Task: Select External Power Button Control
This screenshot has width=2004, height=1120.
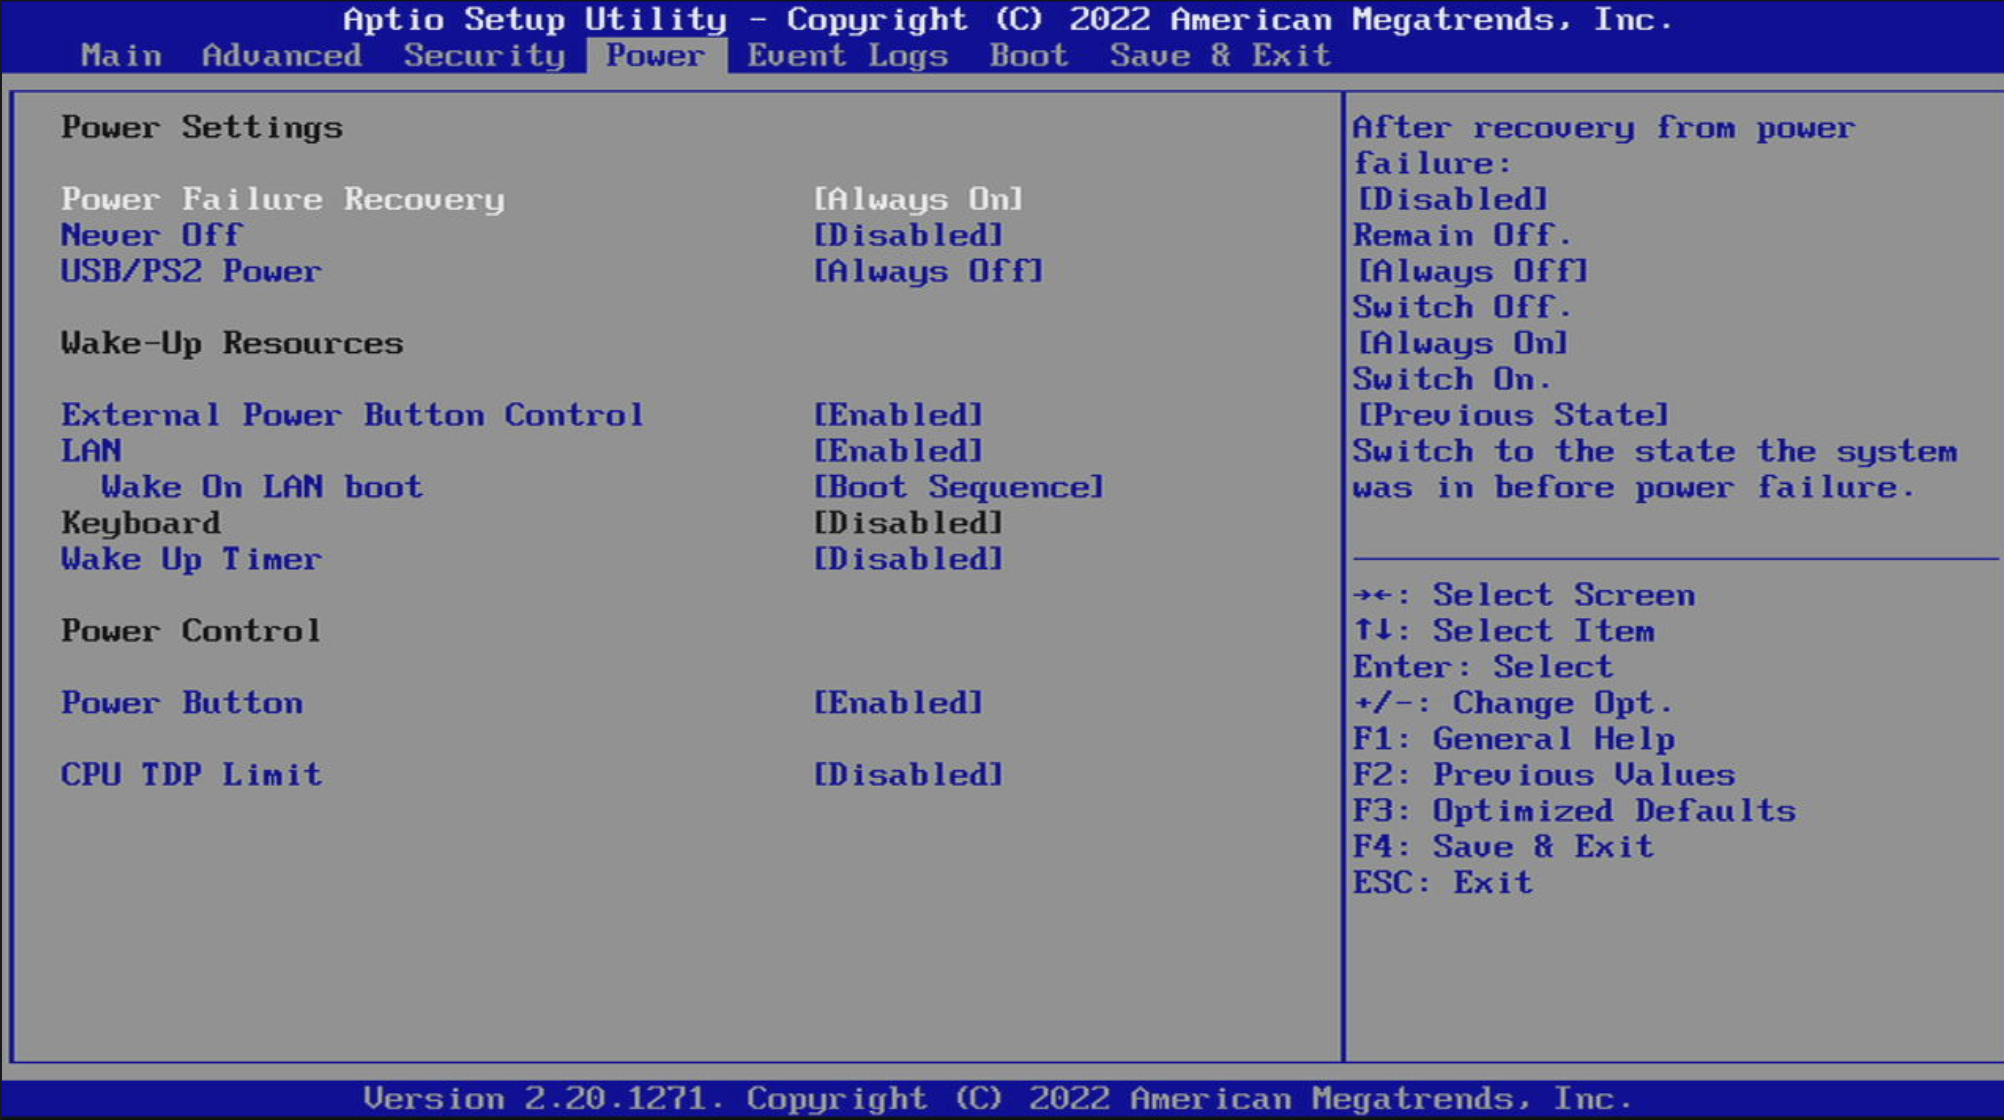Action: click(352, 415)
